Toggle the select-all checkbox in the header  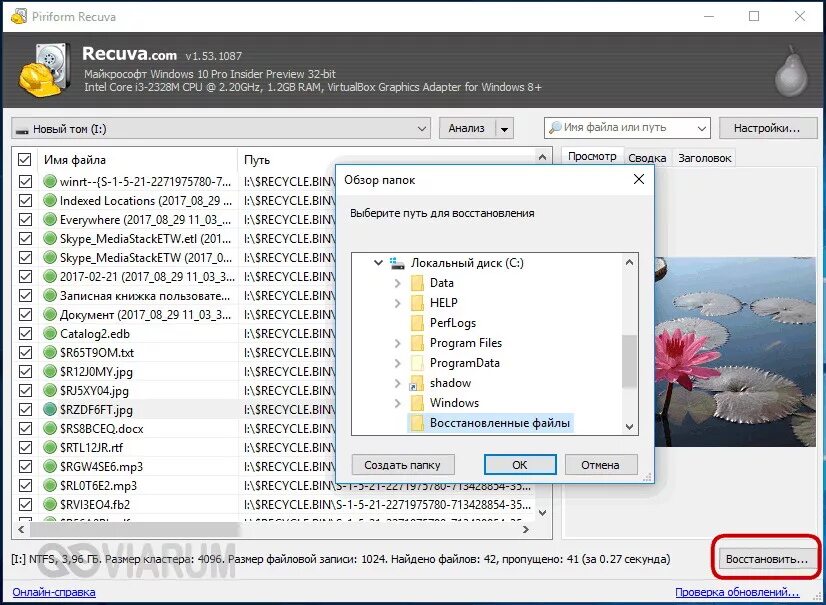point(25,160)
